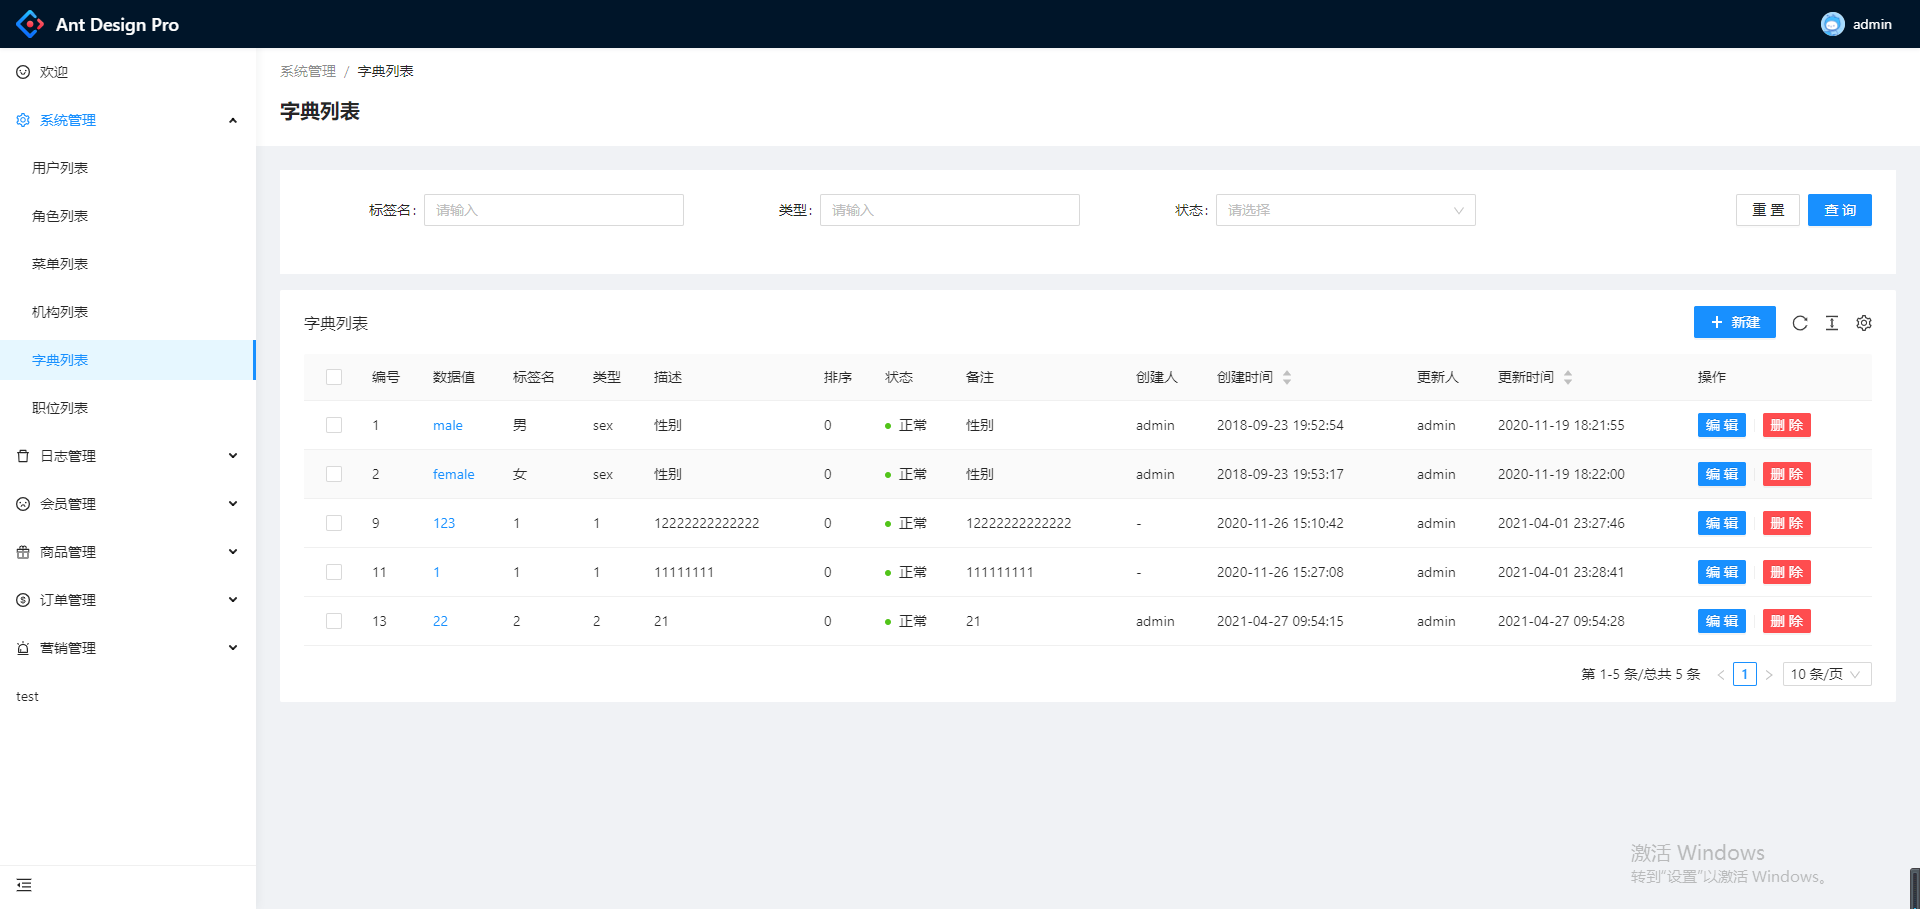Image resolution: width=1920 pixels, height=909 pixels.
Task: Open the 10 条/页 page size dropdown
Action: (x=1827, y=674)
